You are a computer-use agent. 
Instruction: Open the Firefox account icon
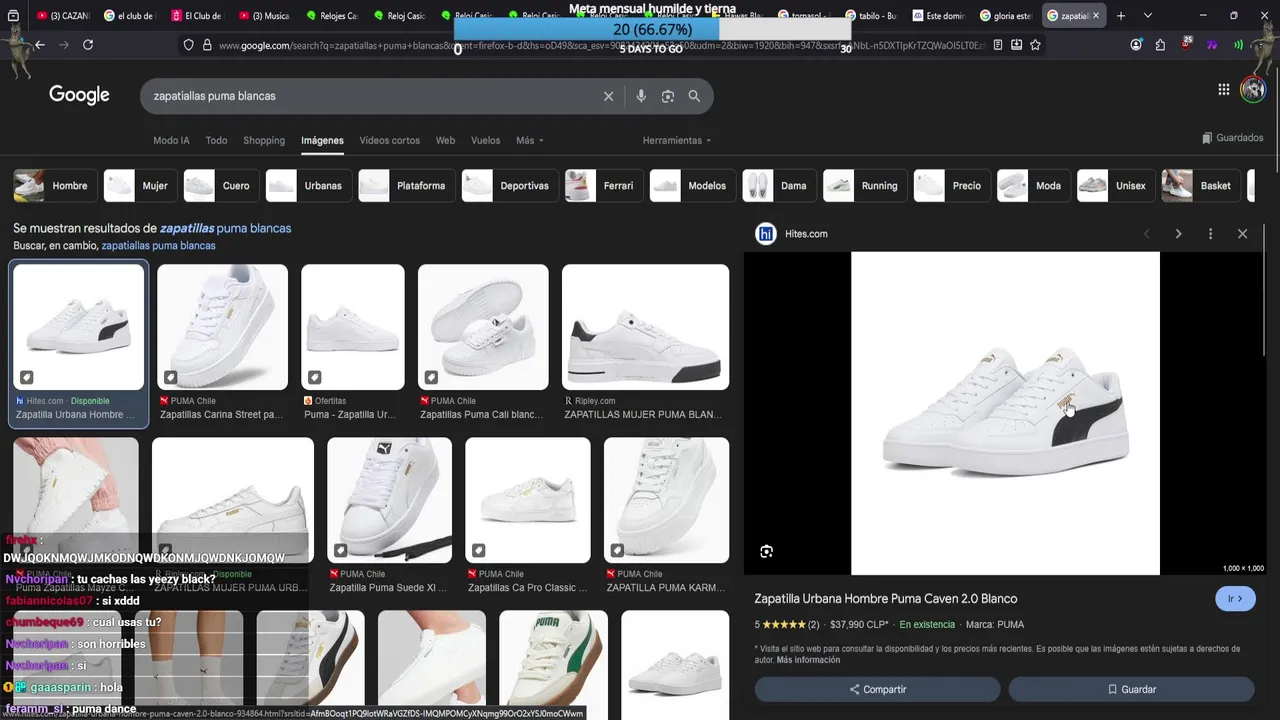click(x=1136, y=45)
